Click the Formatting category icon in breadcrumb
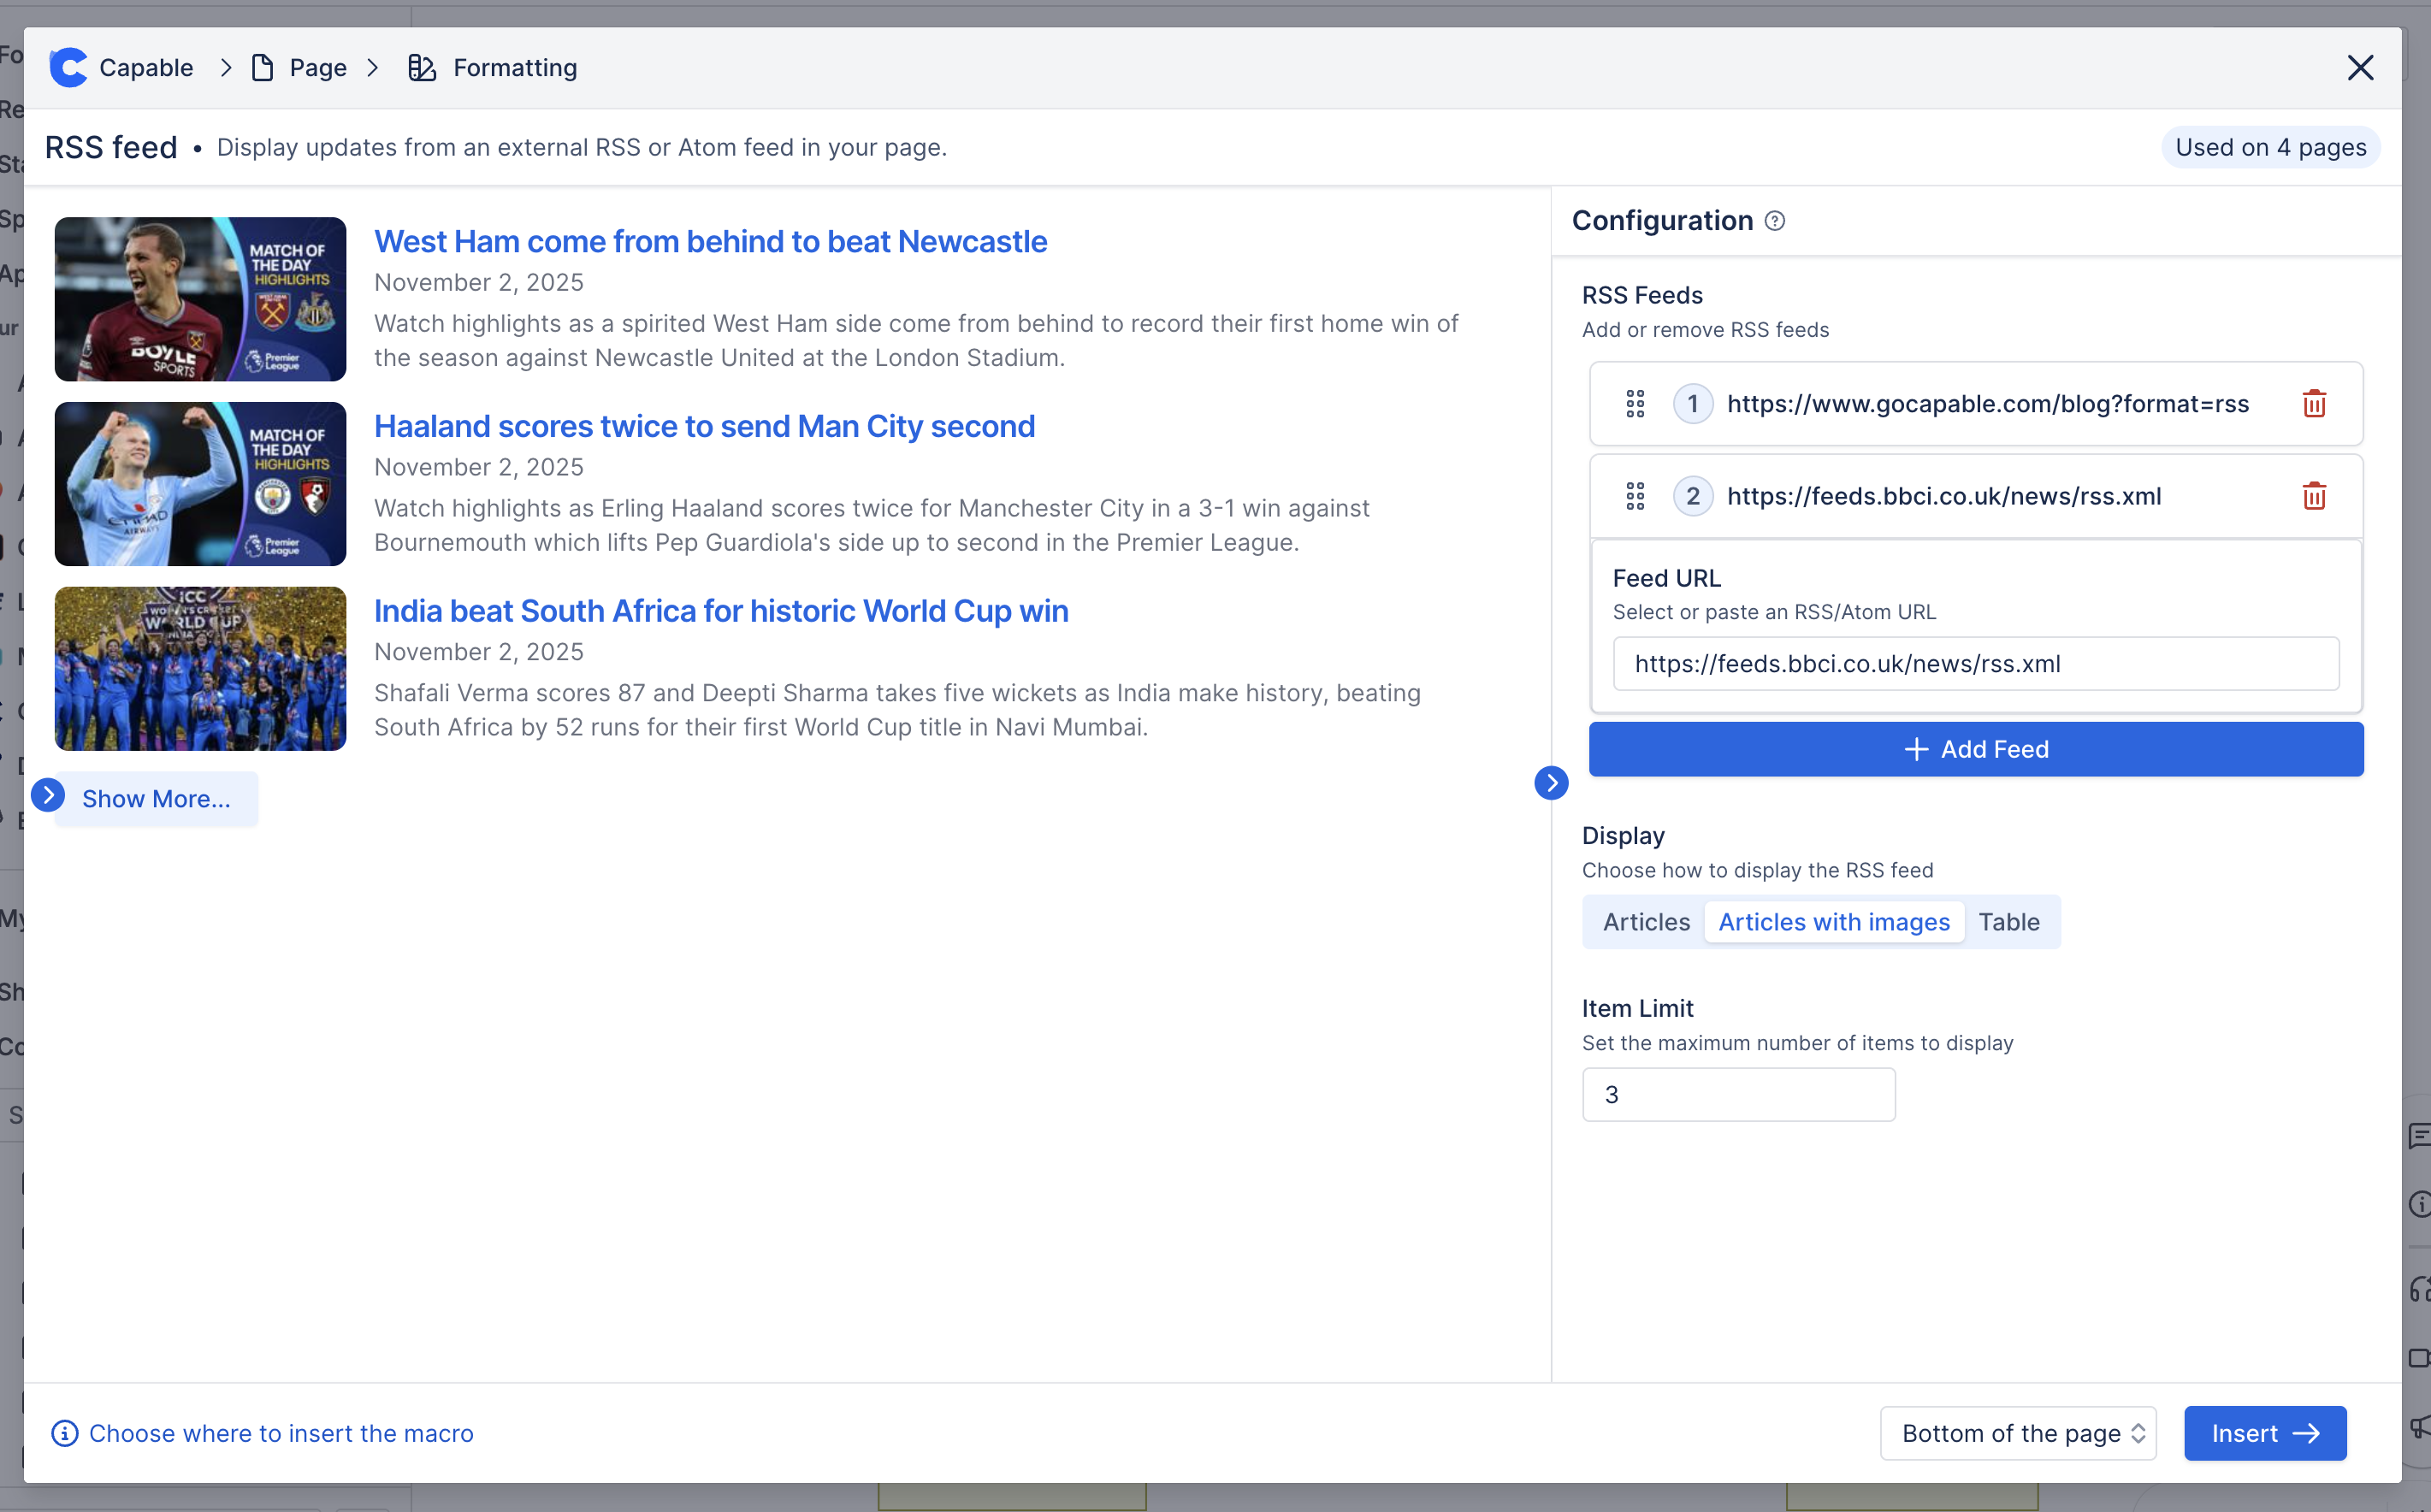Screen dimensions: 2431x1512 pyautogui.click(x=422, y=68)
